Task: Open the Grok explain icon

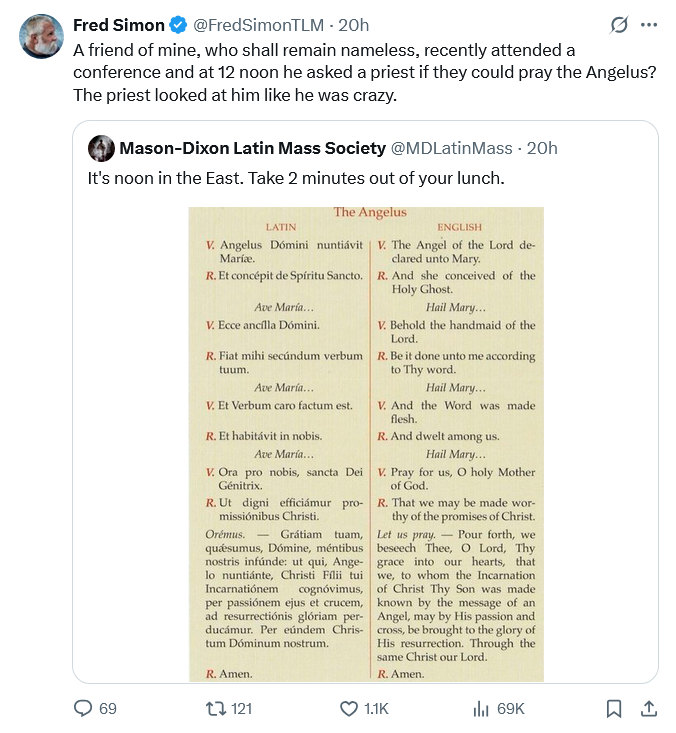Action: [618, 25]
